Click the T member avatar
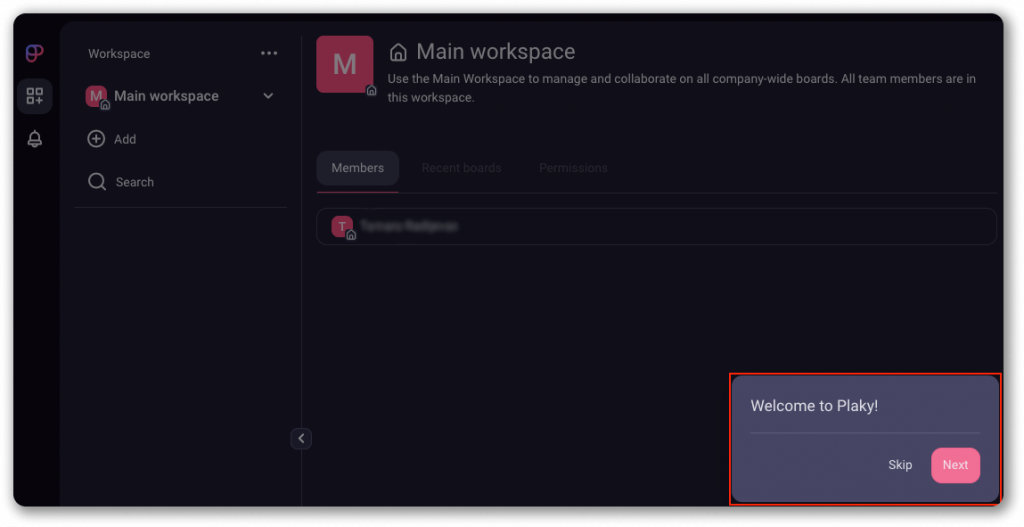1024x527 pixels. [x=342, y=227]
